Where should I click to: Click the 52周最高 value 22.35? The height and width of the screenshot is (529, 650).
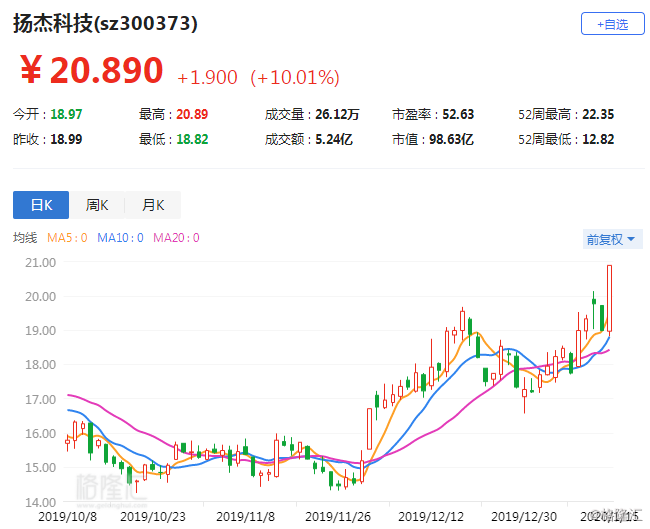tap(598, 114)
